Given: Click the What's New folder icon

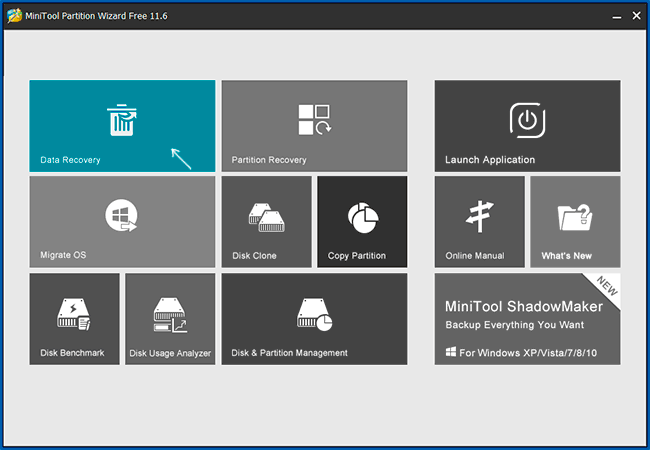Looking at the screenshot, I should click(x=575, y=217).
